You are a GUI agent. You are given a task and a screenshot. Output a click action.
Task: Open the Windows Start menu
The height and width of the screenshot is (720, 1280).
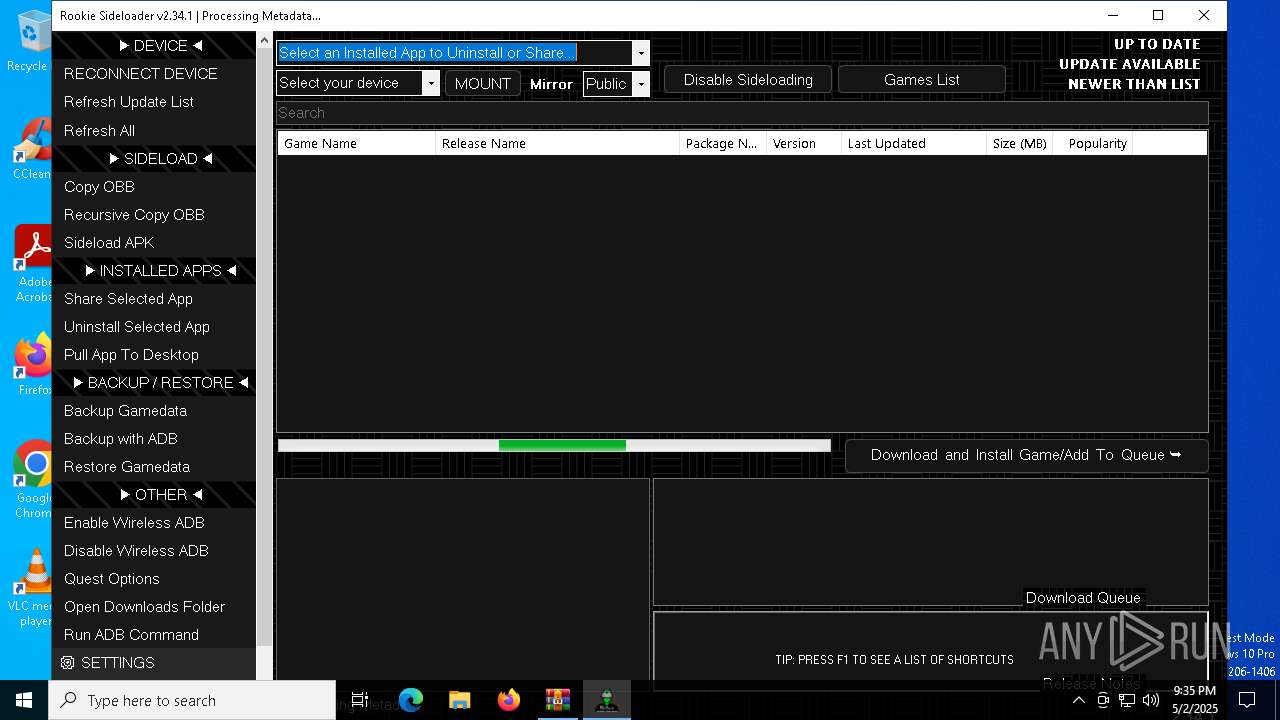(x=24, y=700)
